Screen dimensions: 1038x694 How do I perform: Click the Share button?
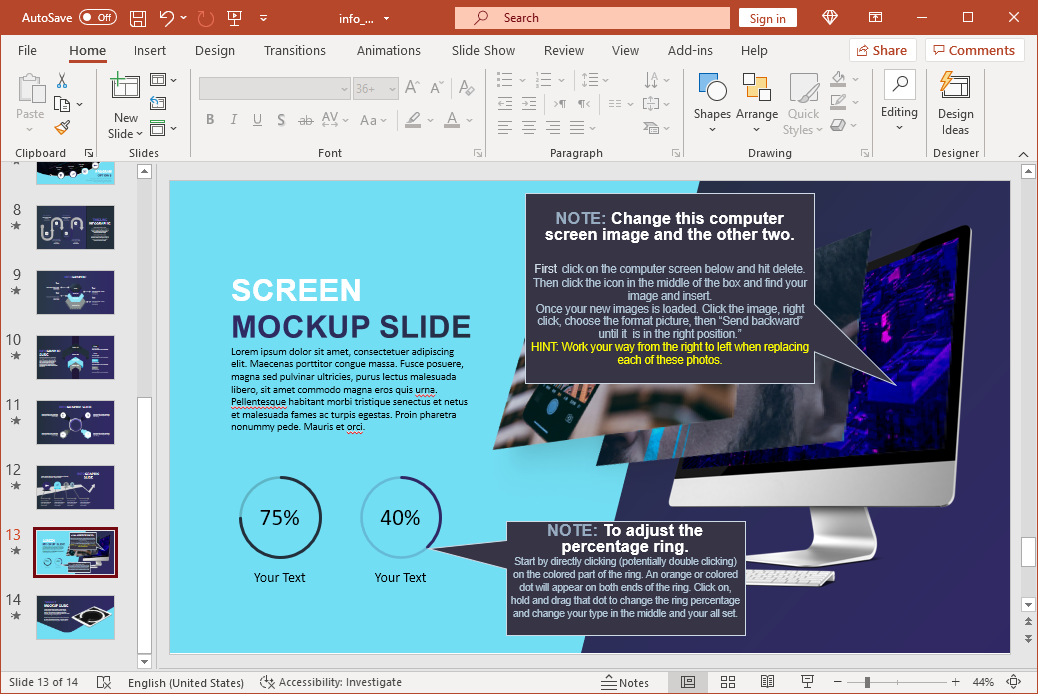point(882,50)
